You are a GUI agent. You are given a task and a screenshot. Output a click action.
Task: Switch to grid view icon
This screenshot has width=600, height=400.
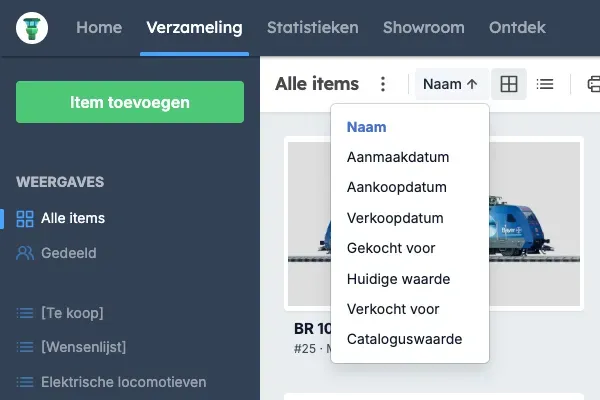tap(509, 84)
